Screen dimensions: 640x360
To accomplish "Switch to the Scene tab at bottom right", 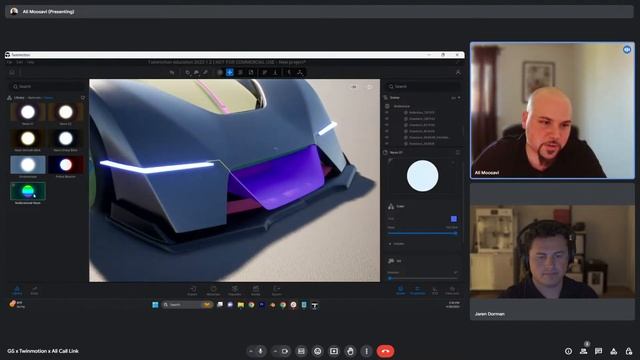I will point(400,290).
